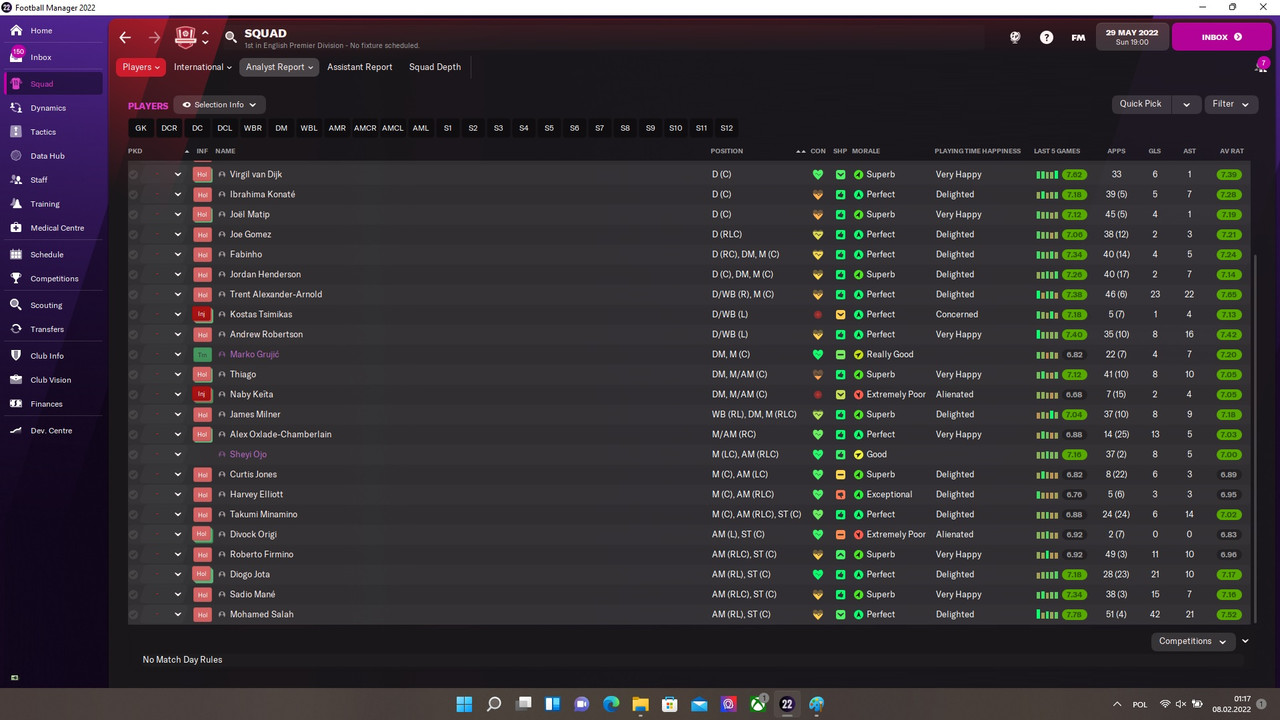Click the date panel showing 29 May 2022
Screen dimensions: 1280x720
tap(1131, 37)
